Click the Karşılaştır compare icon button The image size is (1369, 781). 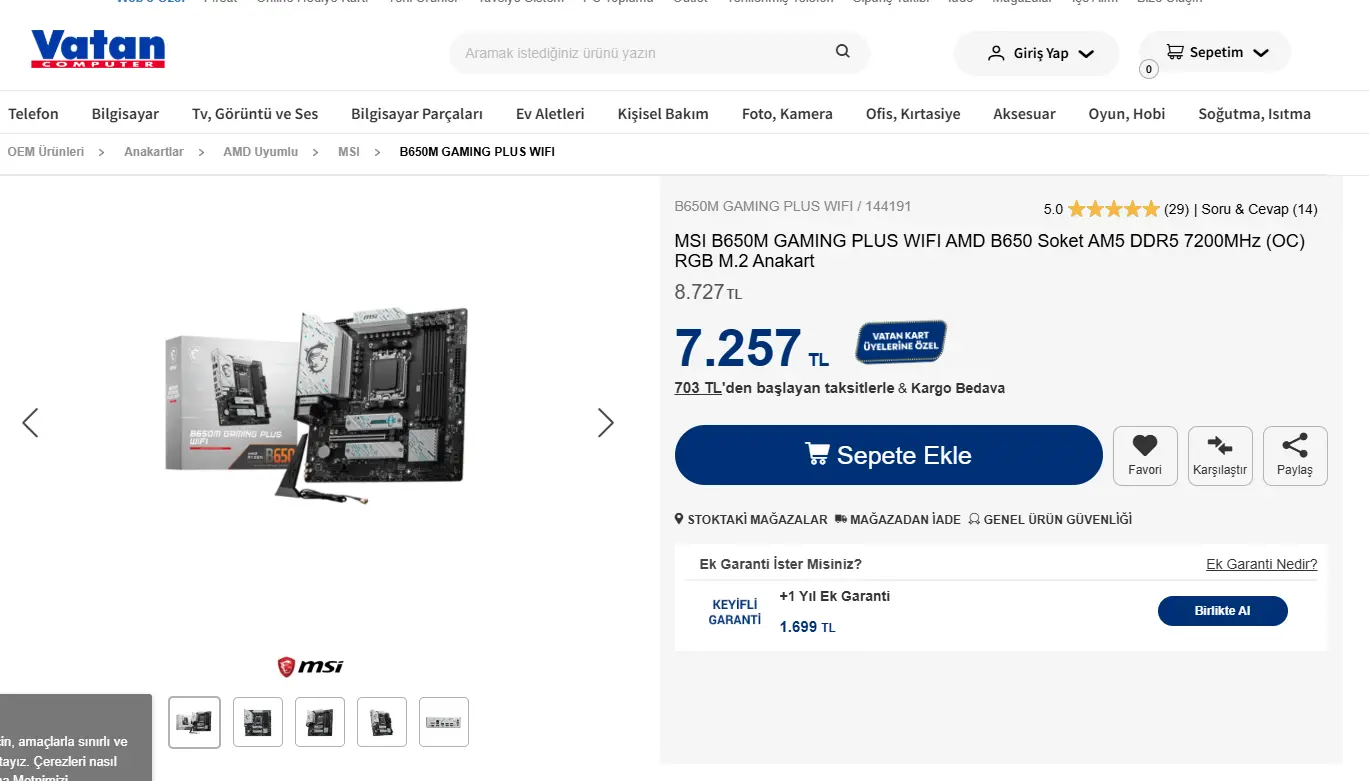[x=1220, y=456]
